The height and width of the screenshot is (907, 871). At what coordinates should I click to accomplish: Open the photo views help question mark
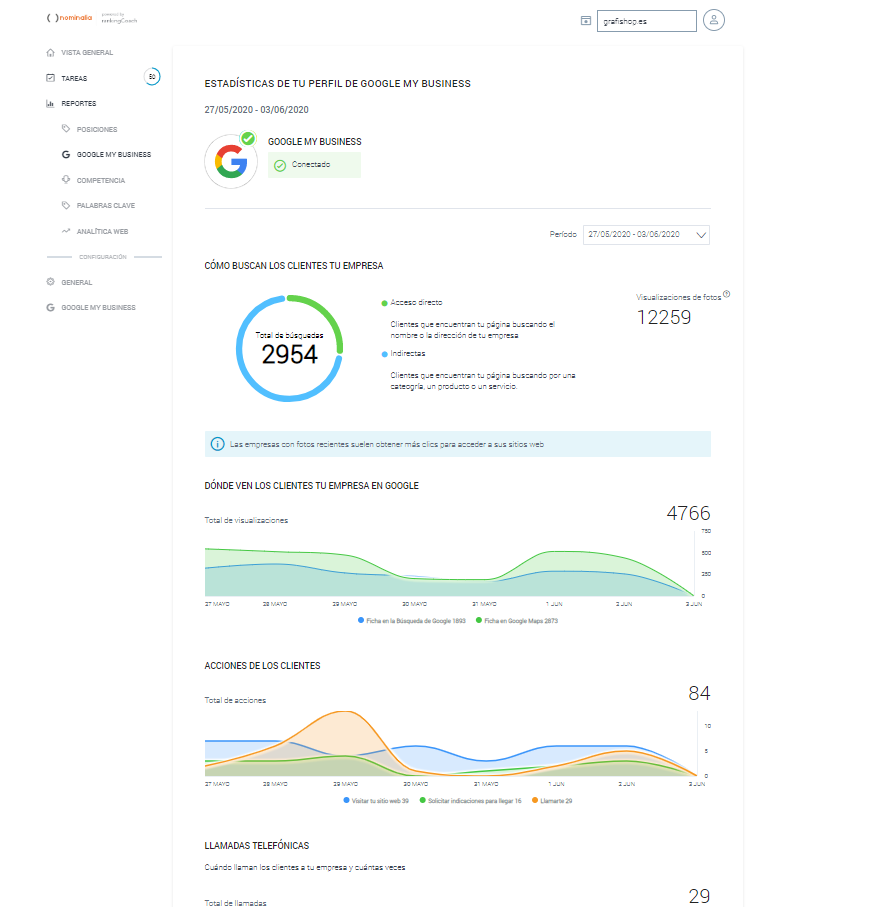click(726, 294)
